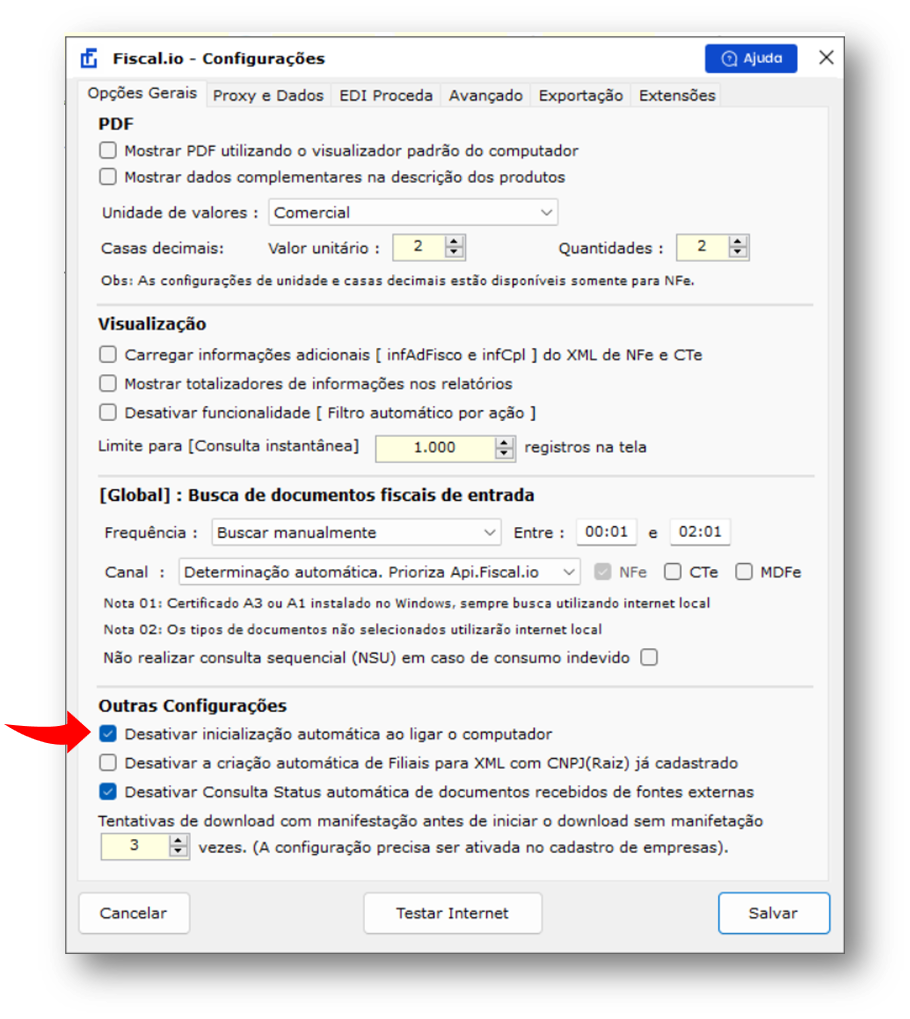Enable the MDFe checkbox
Screen dimensions: 910x1019
tap(744, 572)
